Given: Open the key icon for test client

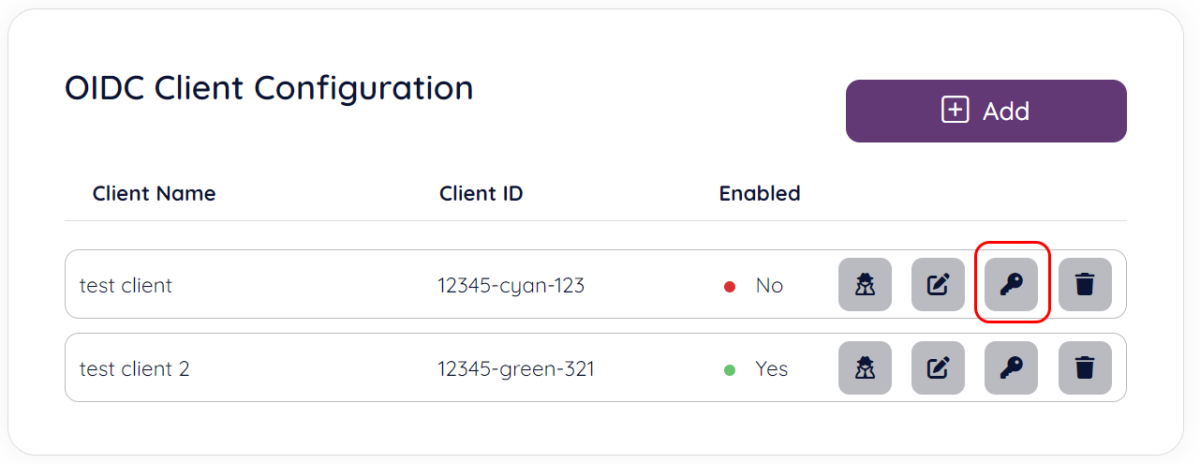Looking at the screenshot, I should (x=1011, y=285).
